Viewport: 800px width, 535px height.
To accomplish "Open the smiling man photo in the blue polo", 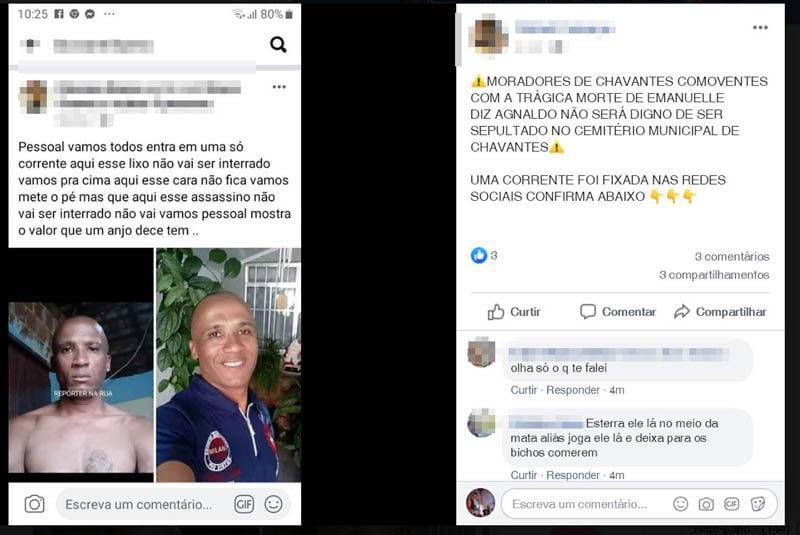I will 229,365.
